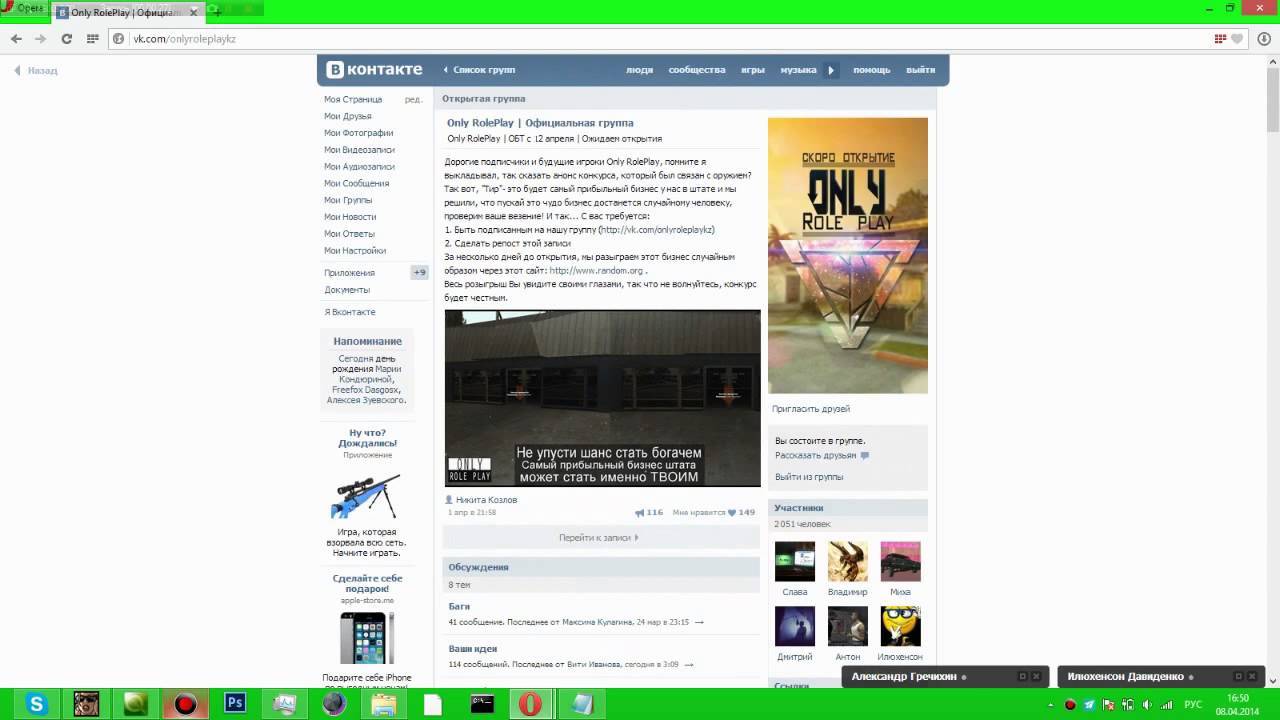Click the +9 applications counter
This screenshot has height=720, width=1280.
[x=419, y=273]
